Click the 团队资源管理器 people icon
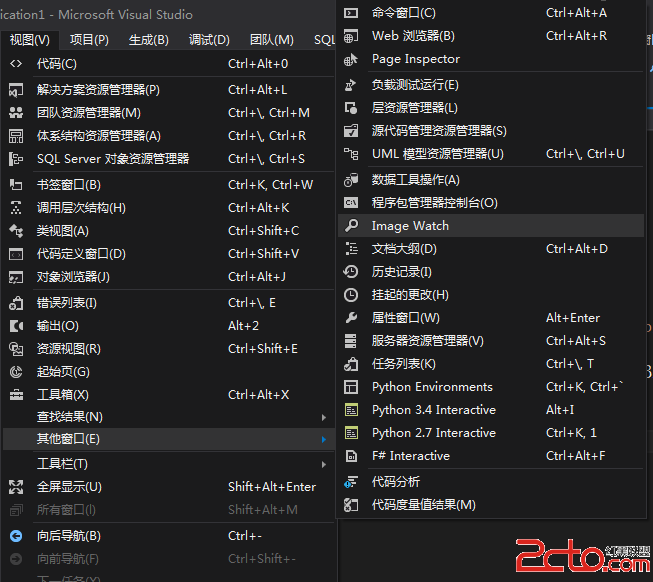Viewport: 653px width, 582px height. (x=16, y=113)
